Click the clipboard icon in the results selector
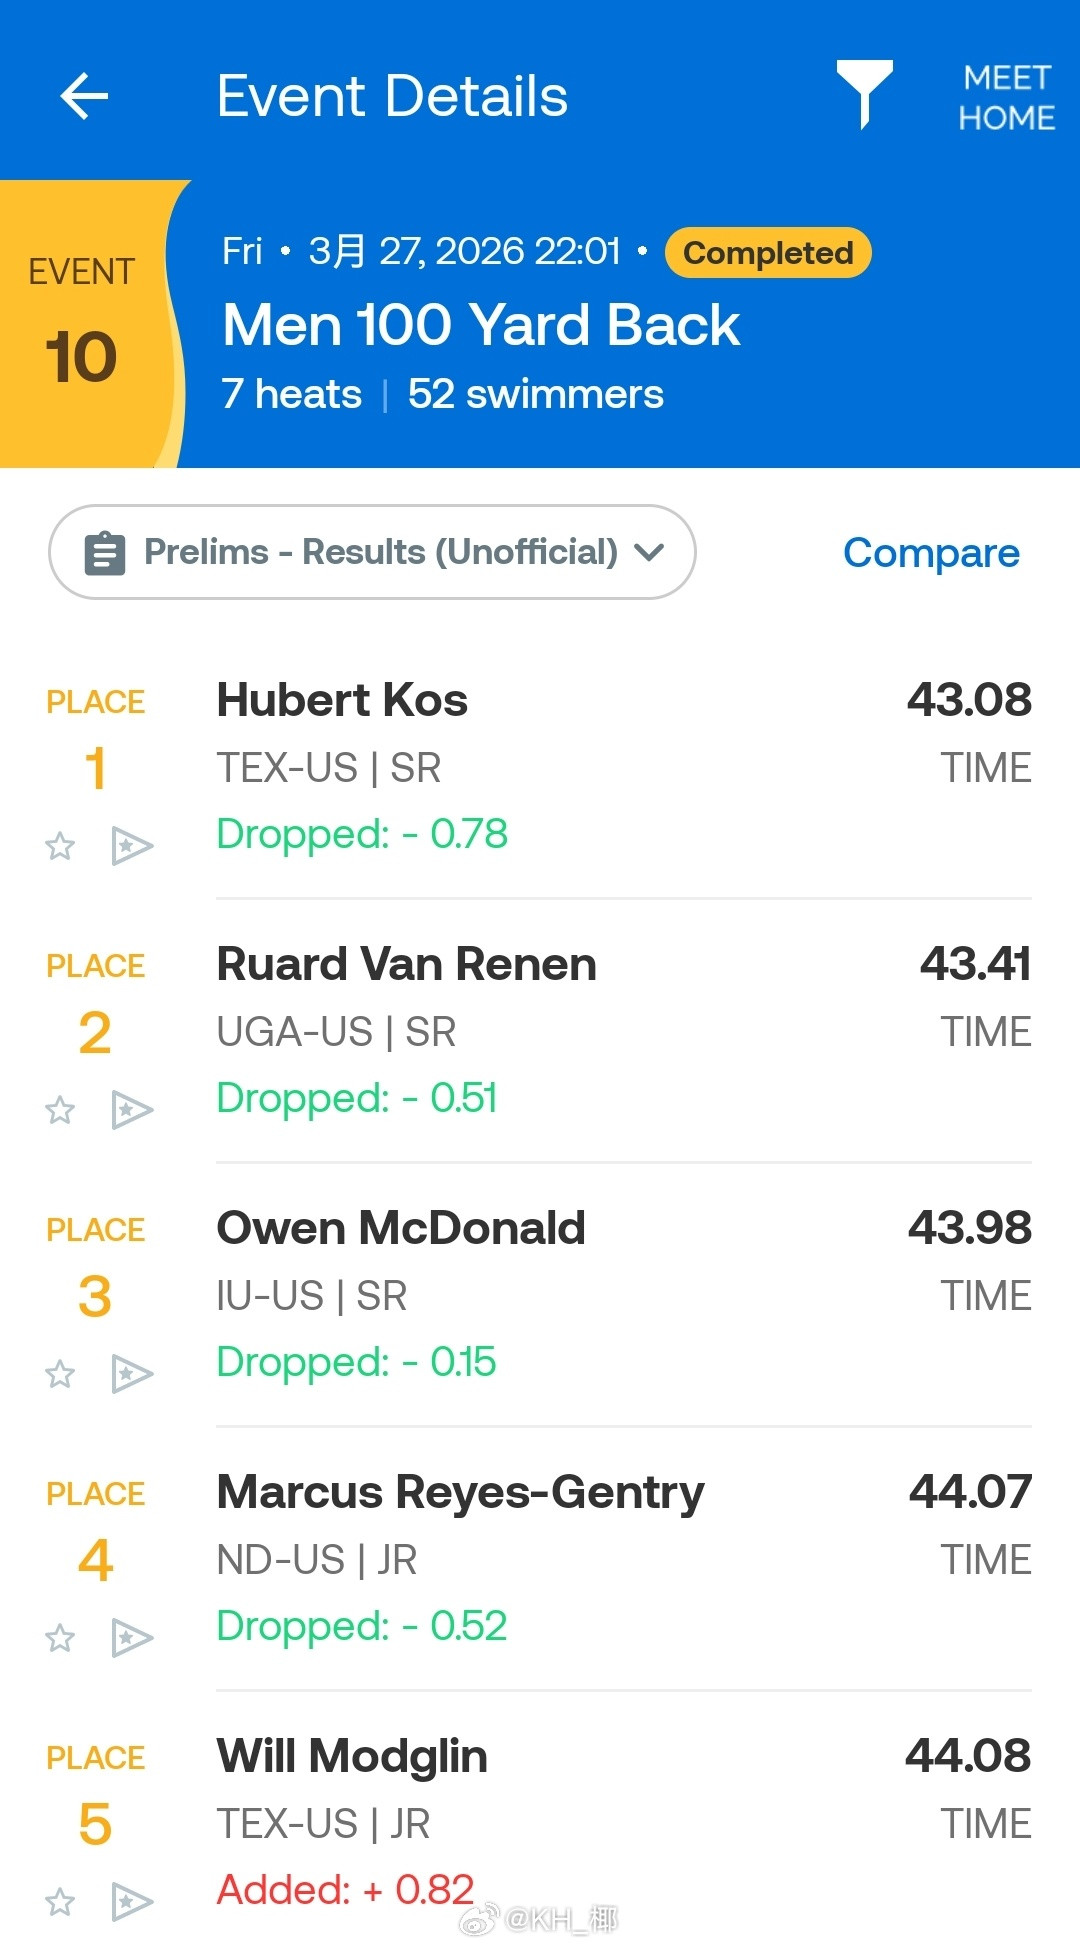The height and width of the screenshot is (1947, 1080). point(105,551)
